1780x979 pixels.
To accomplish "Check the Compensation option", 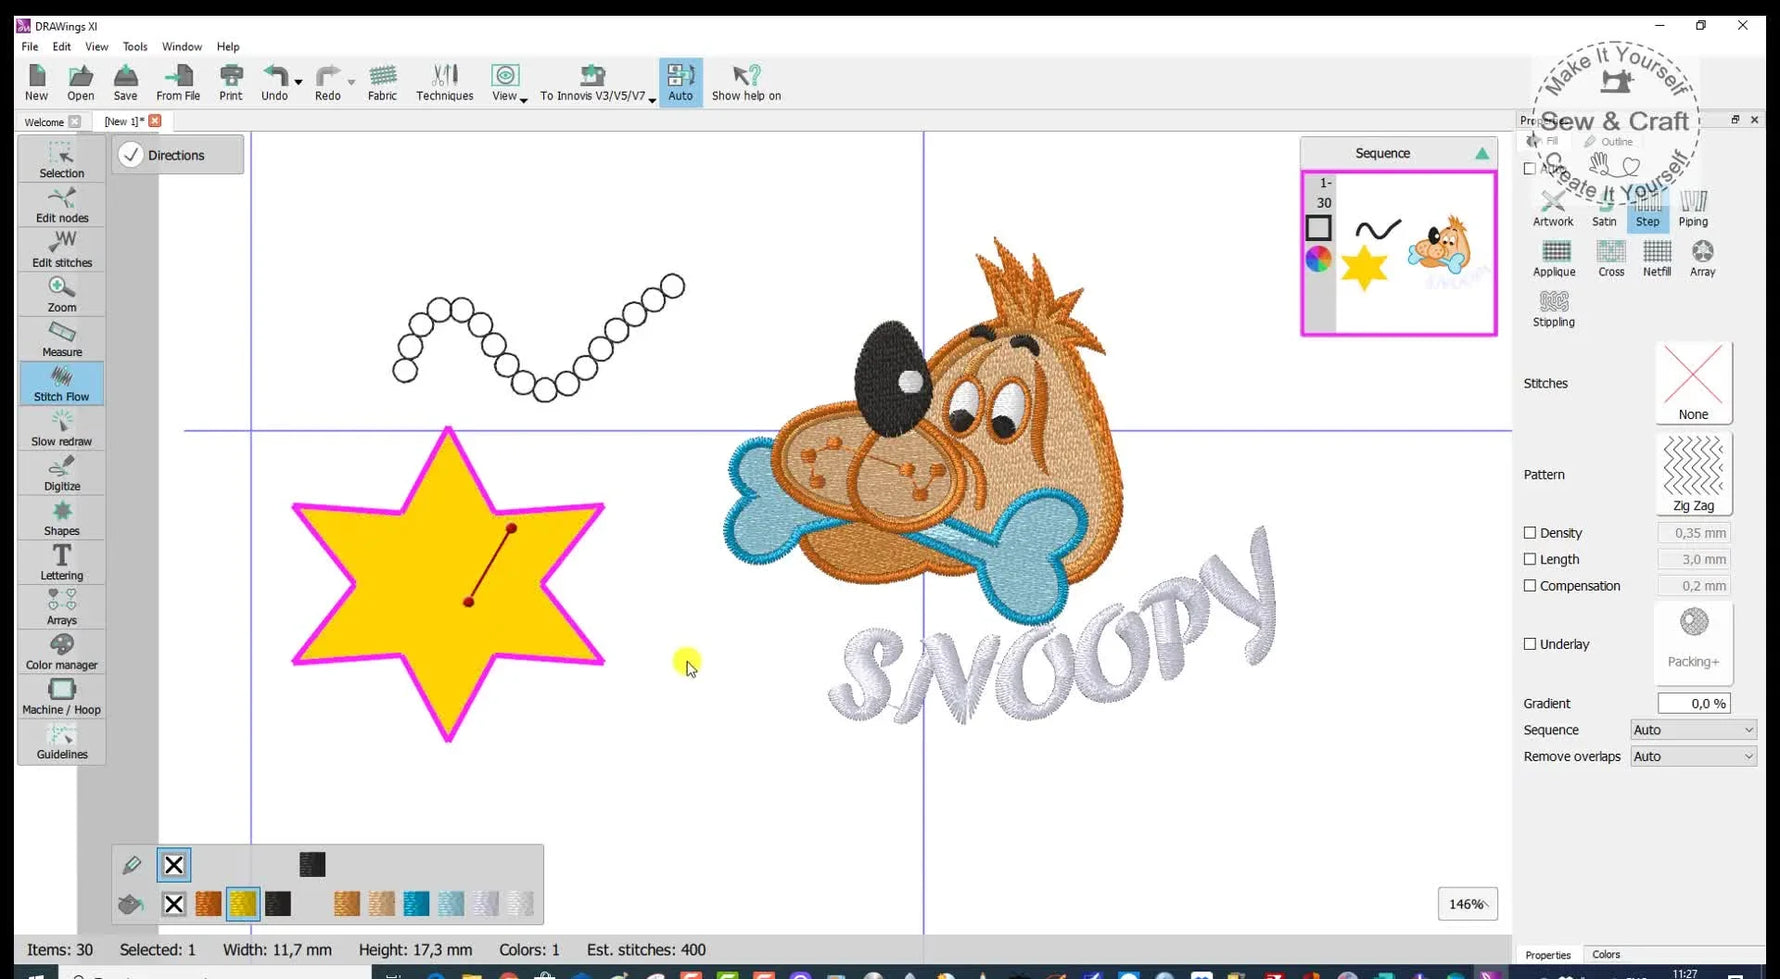I will [1530, 585].
